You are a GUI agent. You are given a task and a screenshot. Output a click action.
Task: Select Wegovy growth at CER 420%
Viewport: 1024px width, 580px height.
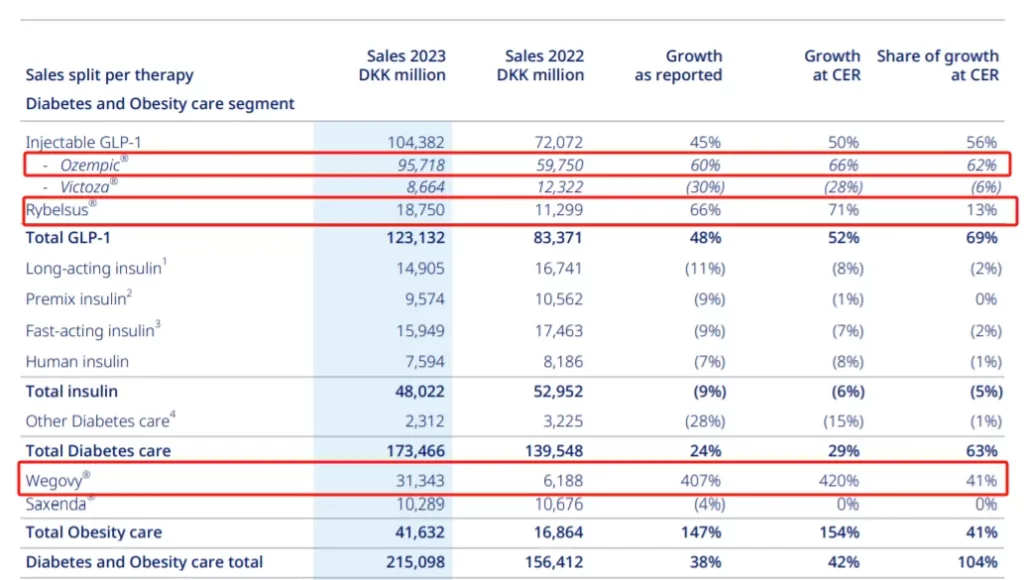pos(839,481)
